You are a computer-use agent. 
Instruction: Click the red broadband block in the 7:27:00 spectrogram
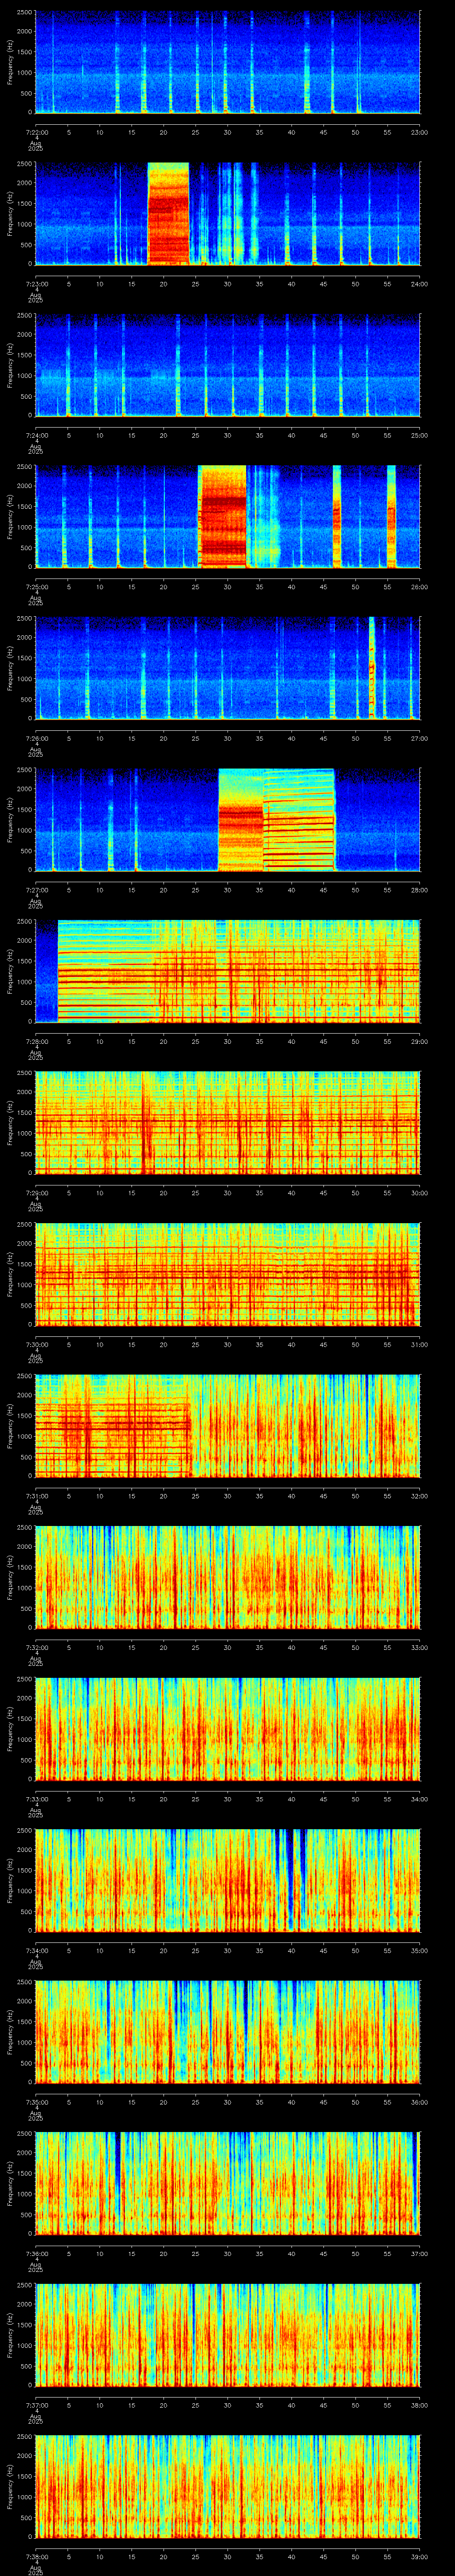(x=241, y=819)
